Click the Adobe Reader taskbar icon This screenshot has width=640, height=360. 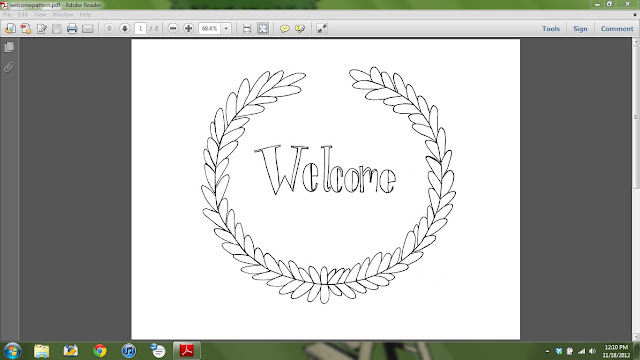187,351
